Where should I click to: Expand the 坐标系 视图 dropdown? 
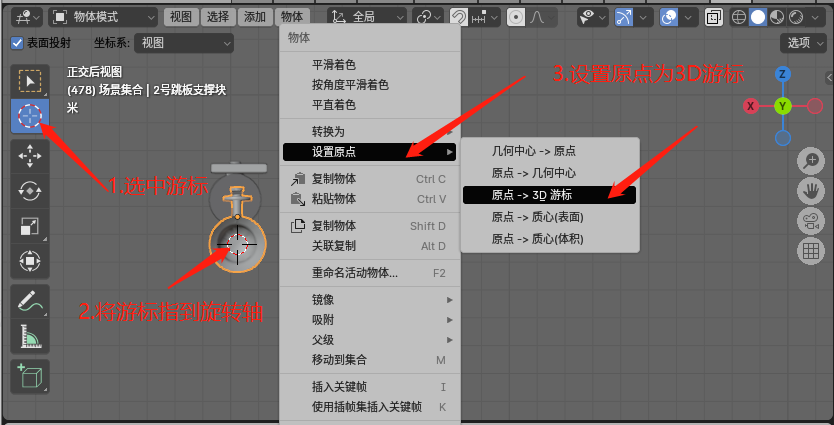(x=184, y=43)
